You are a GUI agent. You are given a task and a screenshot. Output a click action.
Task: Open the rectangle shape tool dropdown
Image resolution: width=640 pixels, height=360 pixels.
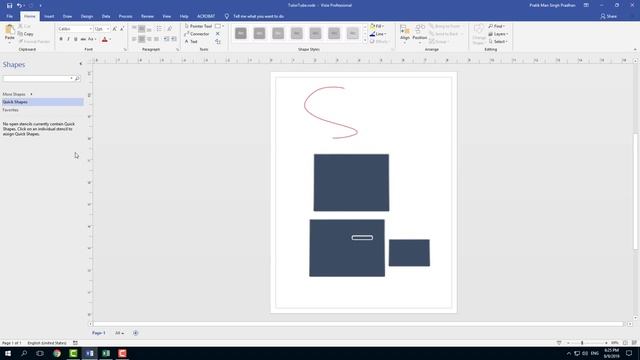click(223, 26)
